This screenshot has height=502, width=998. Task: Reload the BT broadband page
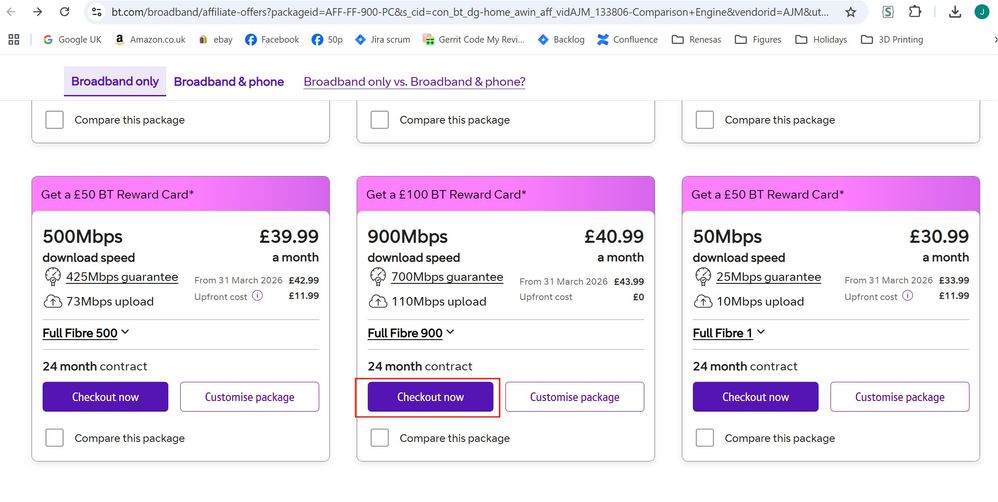point(64,12)
